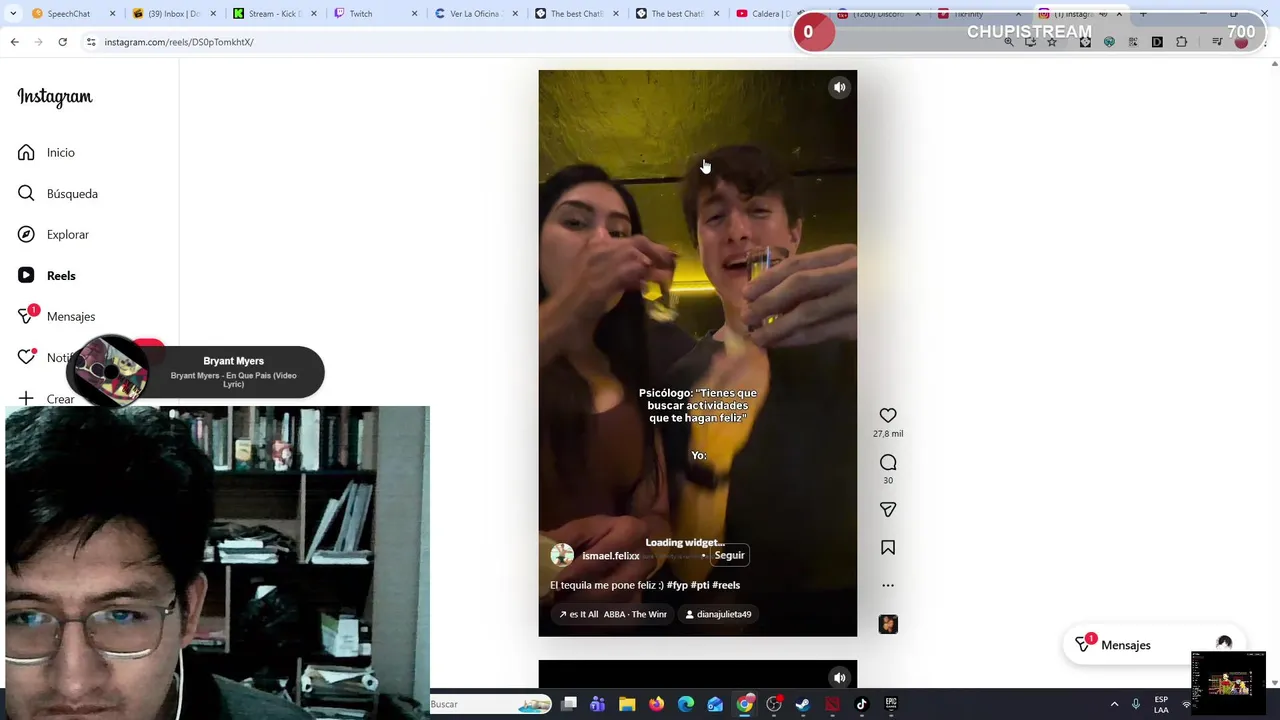This screenshot has width=1280, height=720.
Task: Click the #fyp hashtag in caption
Action: pyautogui.click(x=677, y=585)
